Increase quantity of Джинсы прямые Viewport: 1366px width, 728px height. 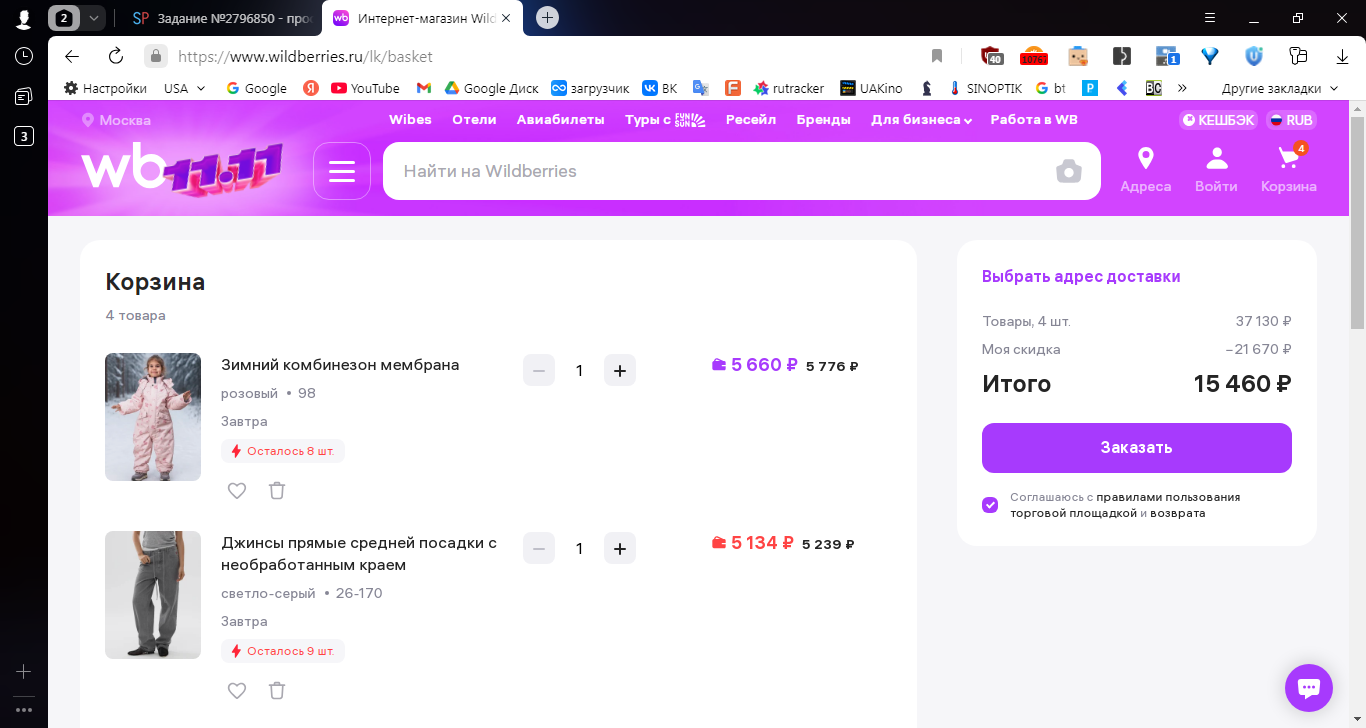click(620, 549)
